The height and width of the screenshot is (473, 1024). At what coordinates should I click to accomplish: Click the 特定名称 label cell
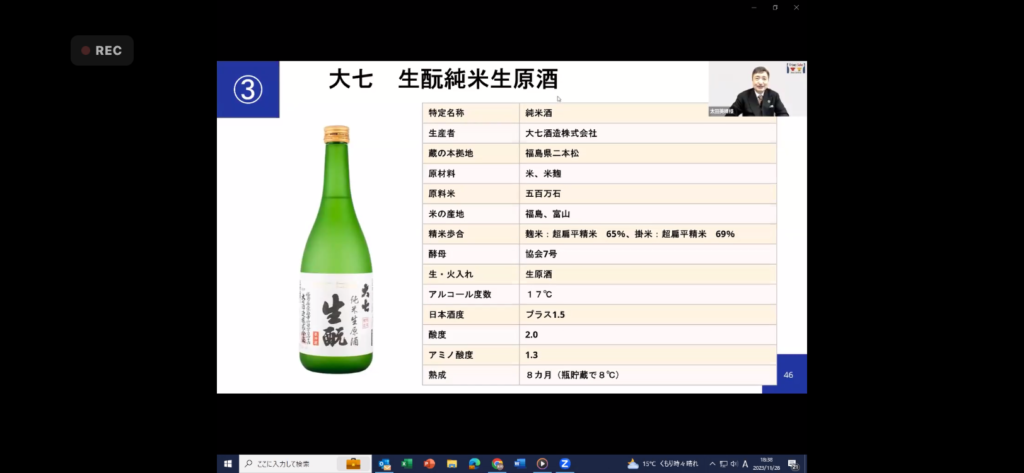point(471,112)
